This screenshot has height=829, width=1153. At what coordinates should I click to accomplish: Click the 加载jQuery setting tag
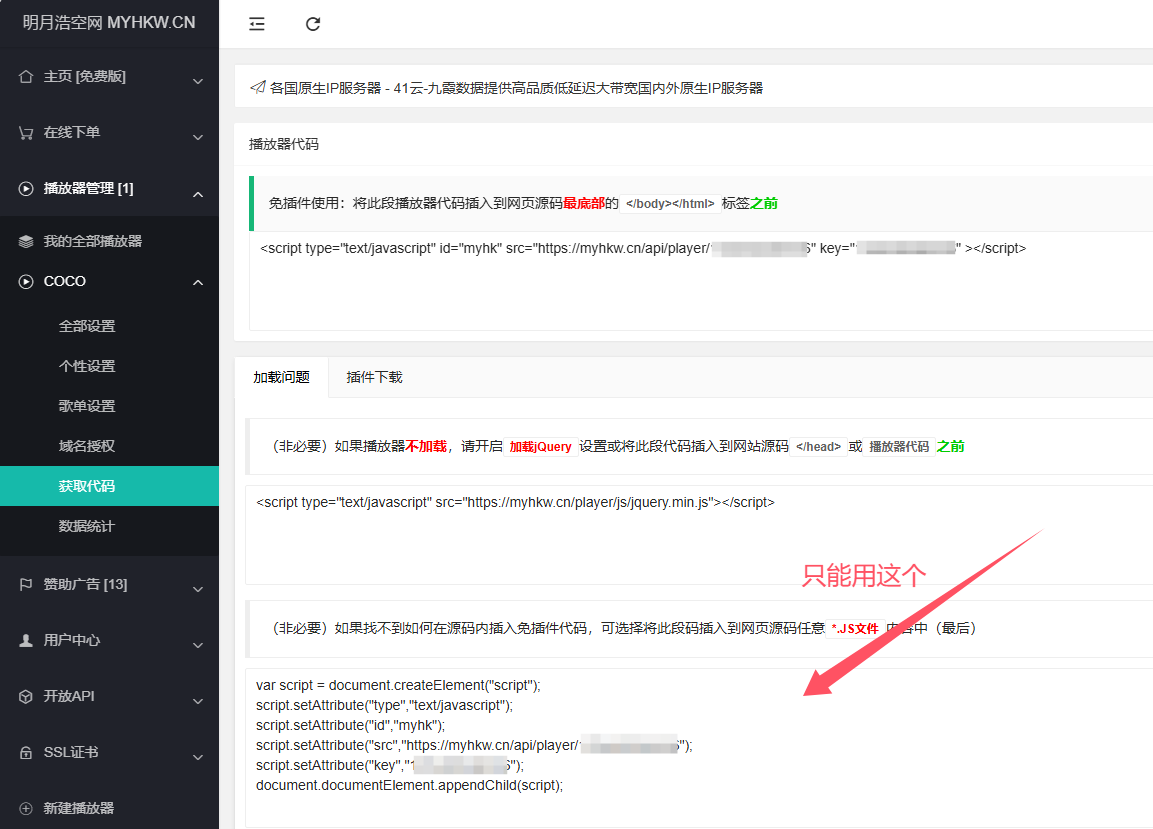(540, 446)
